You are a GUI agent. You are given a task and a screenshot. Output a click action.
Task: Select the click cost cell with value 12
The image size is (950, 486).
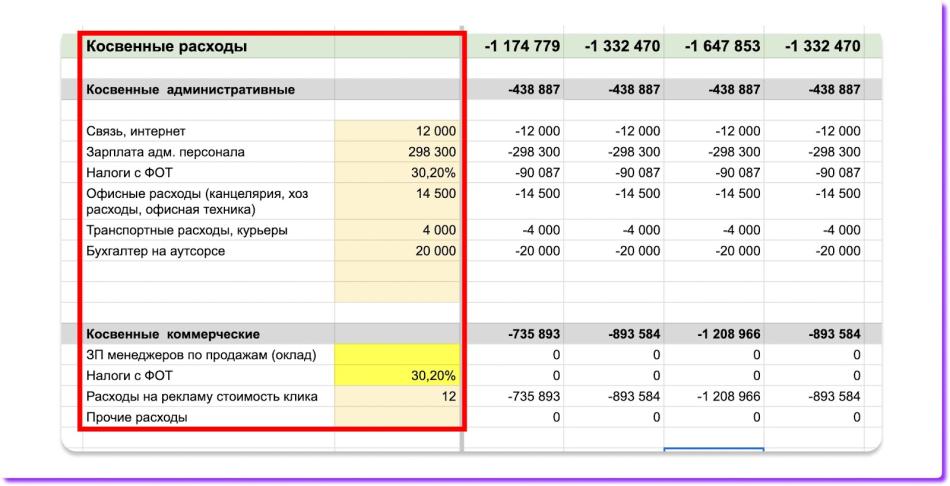[x=398, y=397]
